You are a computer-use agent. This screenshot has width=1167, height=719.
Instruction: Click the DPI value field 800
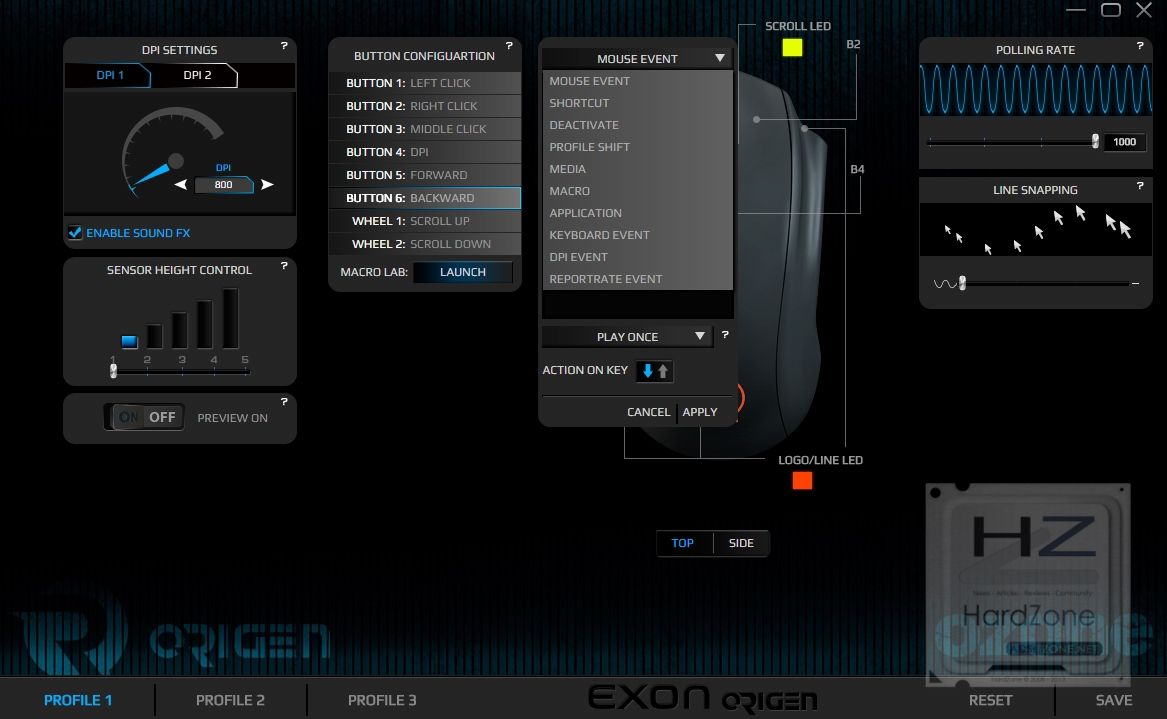pyautogui.click(x=223, y=185)
